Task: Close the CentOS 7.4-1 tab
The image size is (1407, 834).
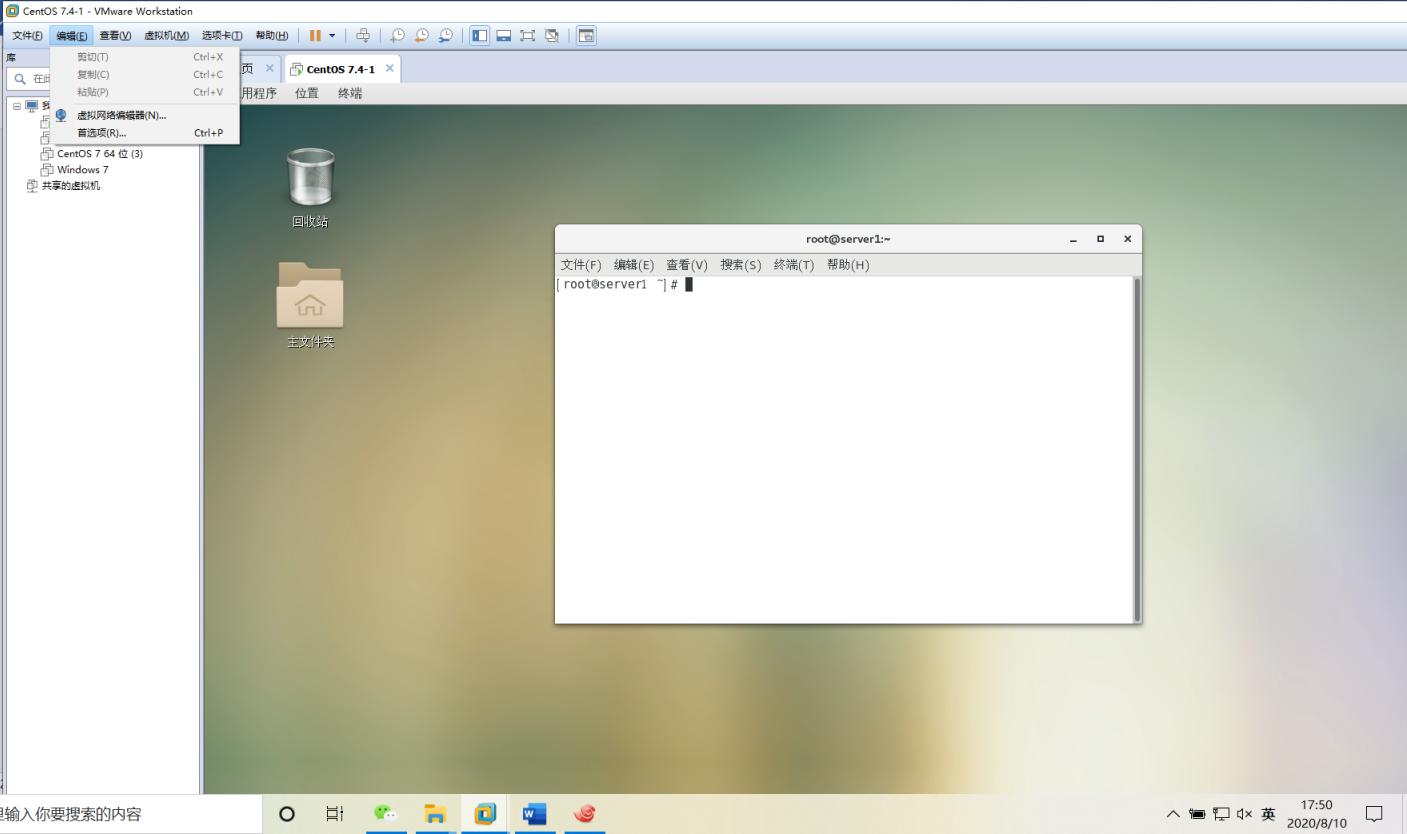Action: point(389,69)
